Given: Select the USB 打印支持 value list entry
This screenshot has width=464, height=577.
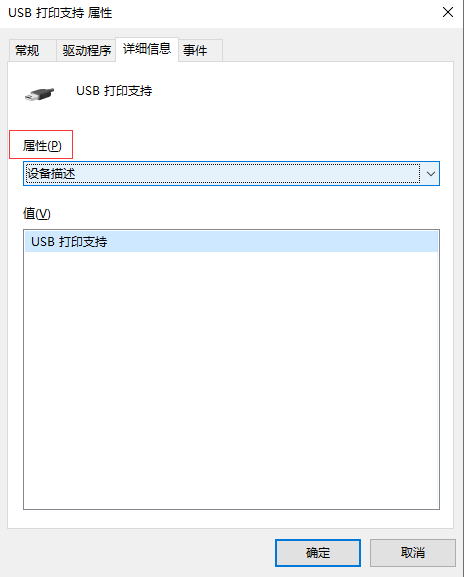Looking at the screenshot, I should [231, 241].
